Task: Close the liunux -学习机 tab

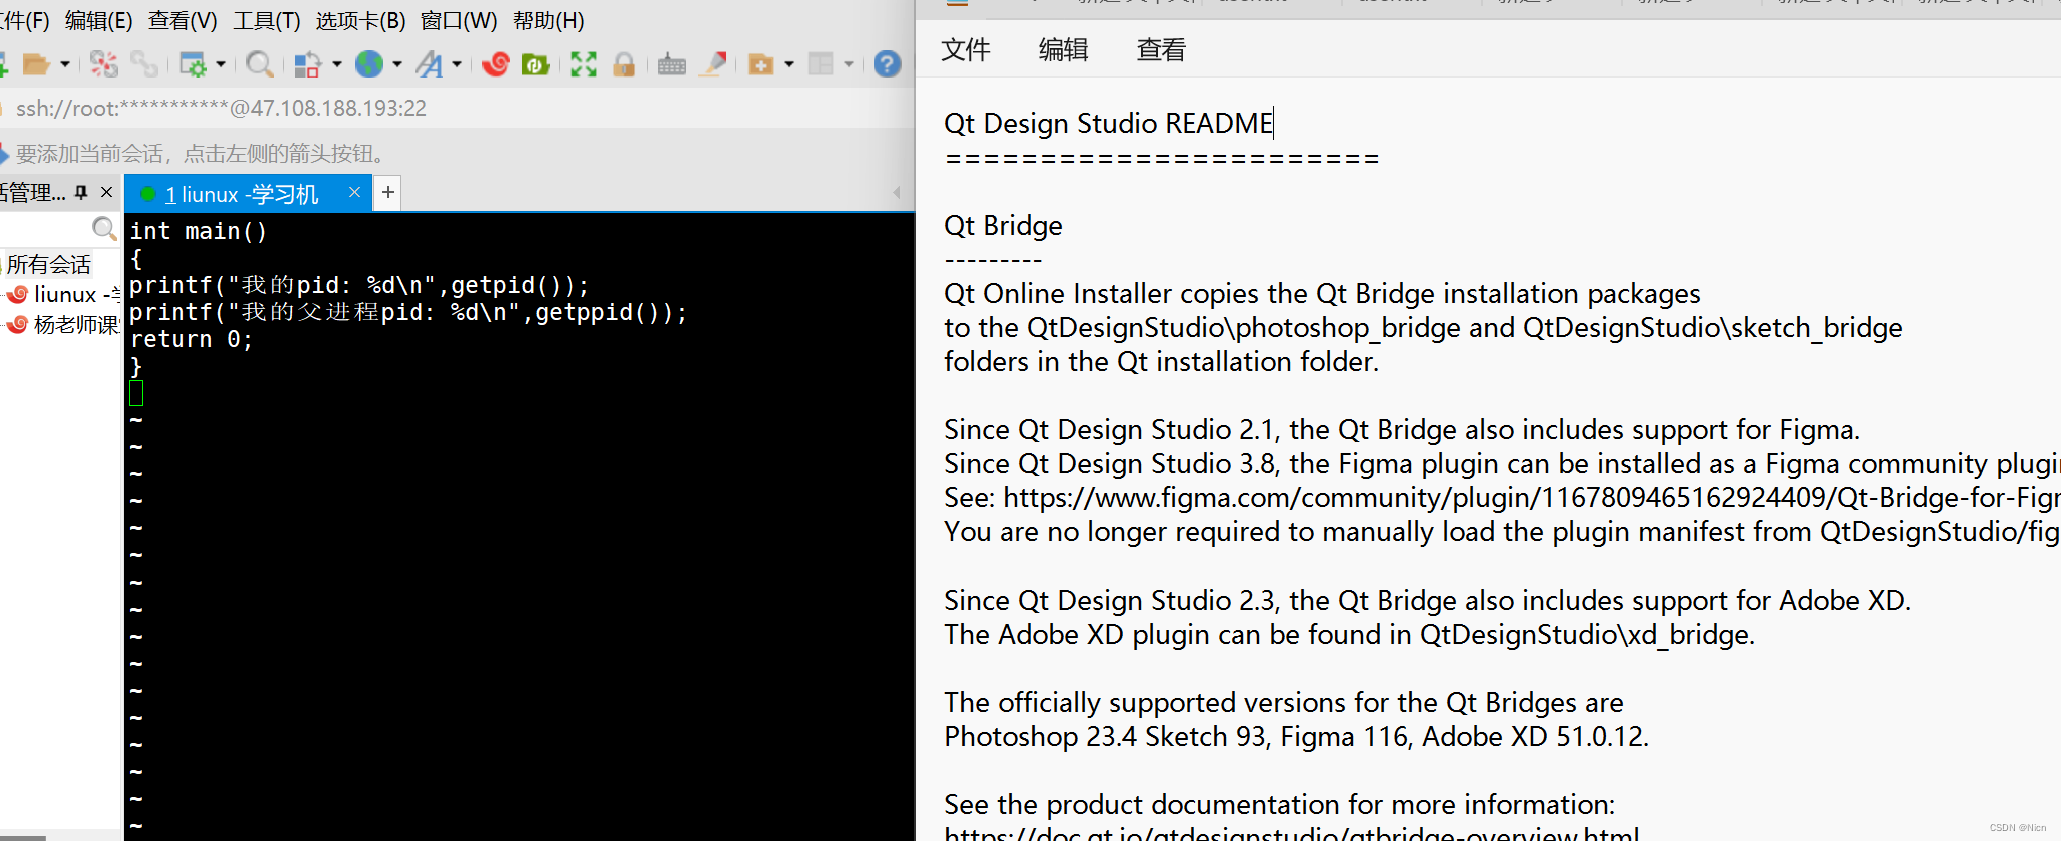Action: click(x=354, y=192)
